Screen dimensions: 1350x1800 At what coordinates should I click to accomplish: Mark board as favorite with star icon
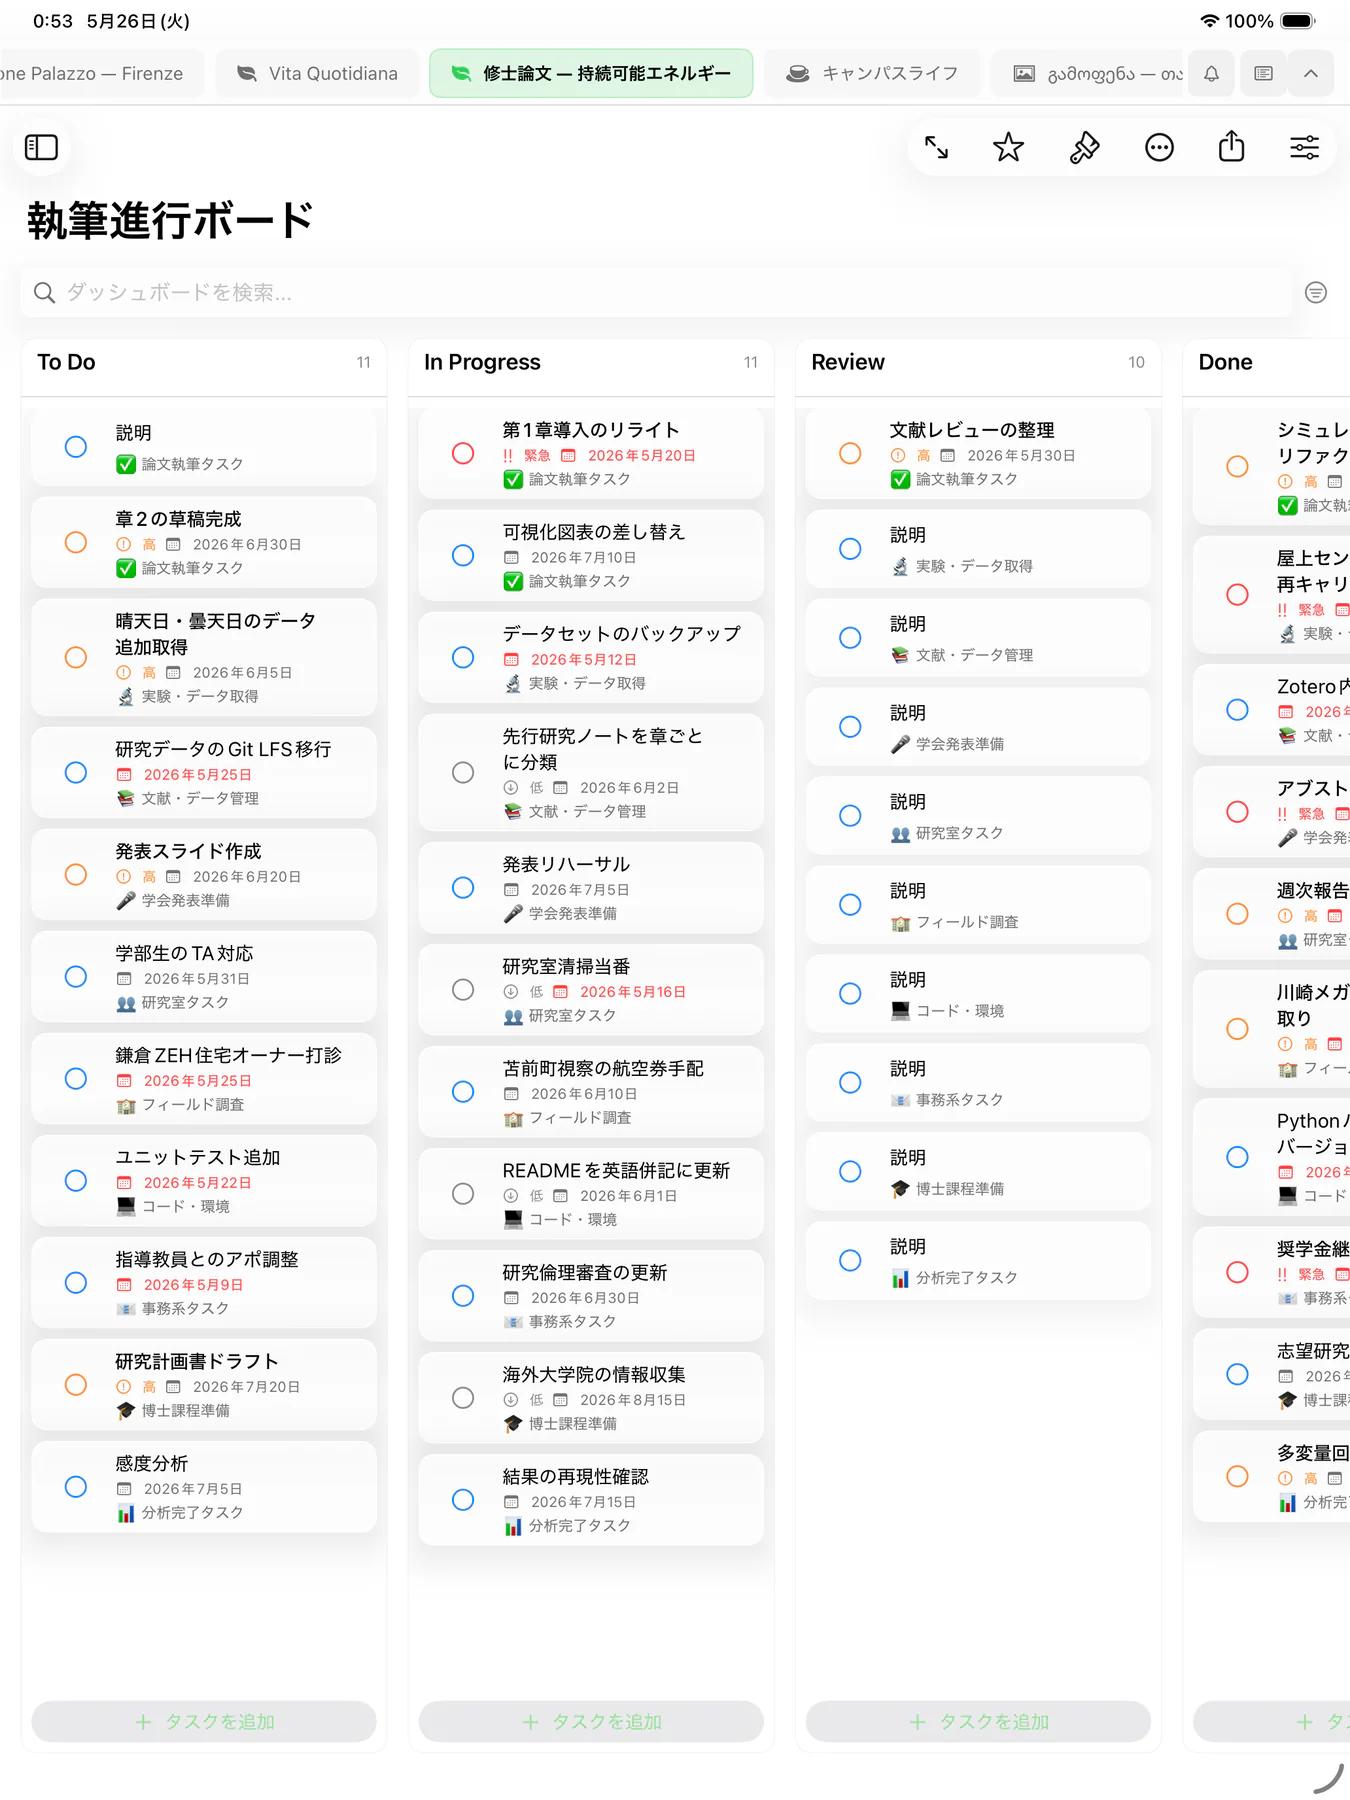click(1008, 148)
